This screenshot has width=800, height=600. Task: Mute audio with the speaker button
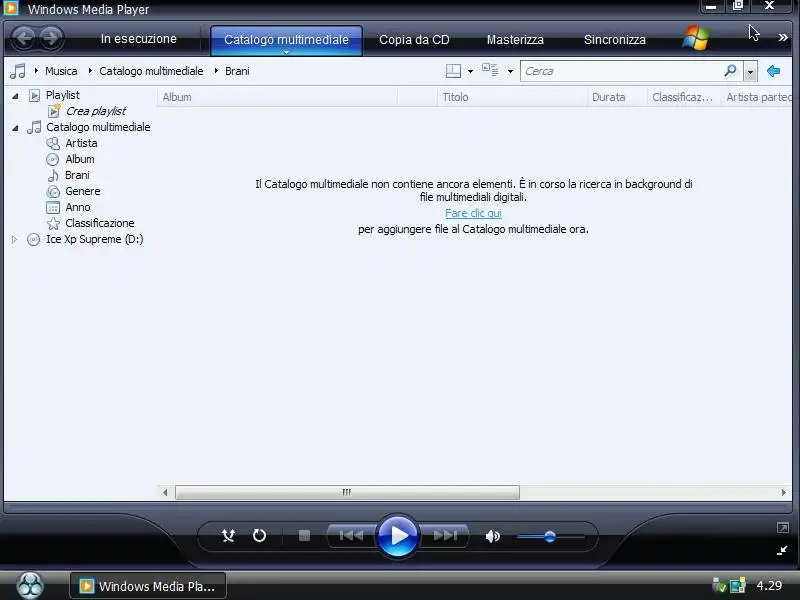click(492, 536)
